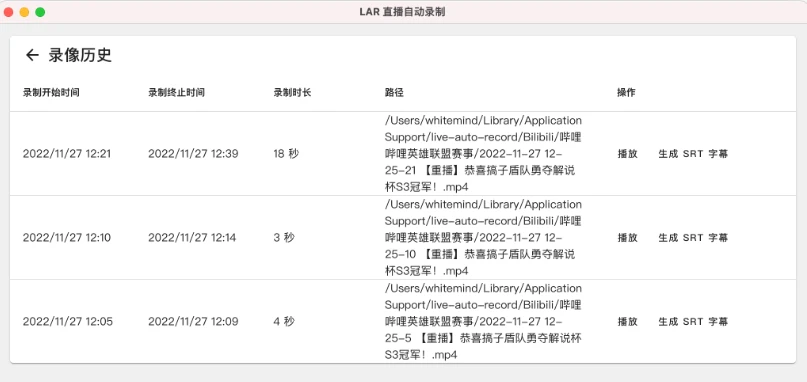The height and width of the screenshot is (382, 807).
Task: Select the 18 秒 duration cell
Action: coord(286,153)
